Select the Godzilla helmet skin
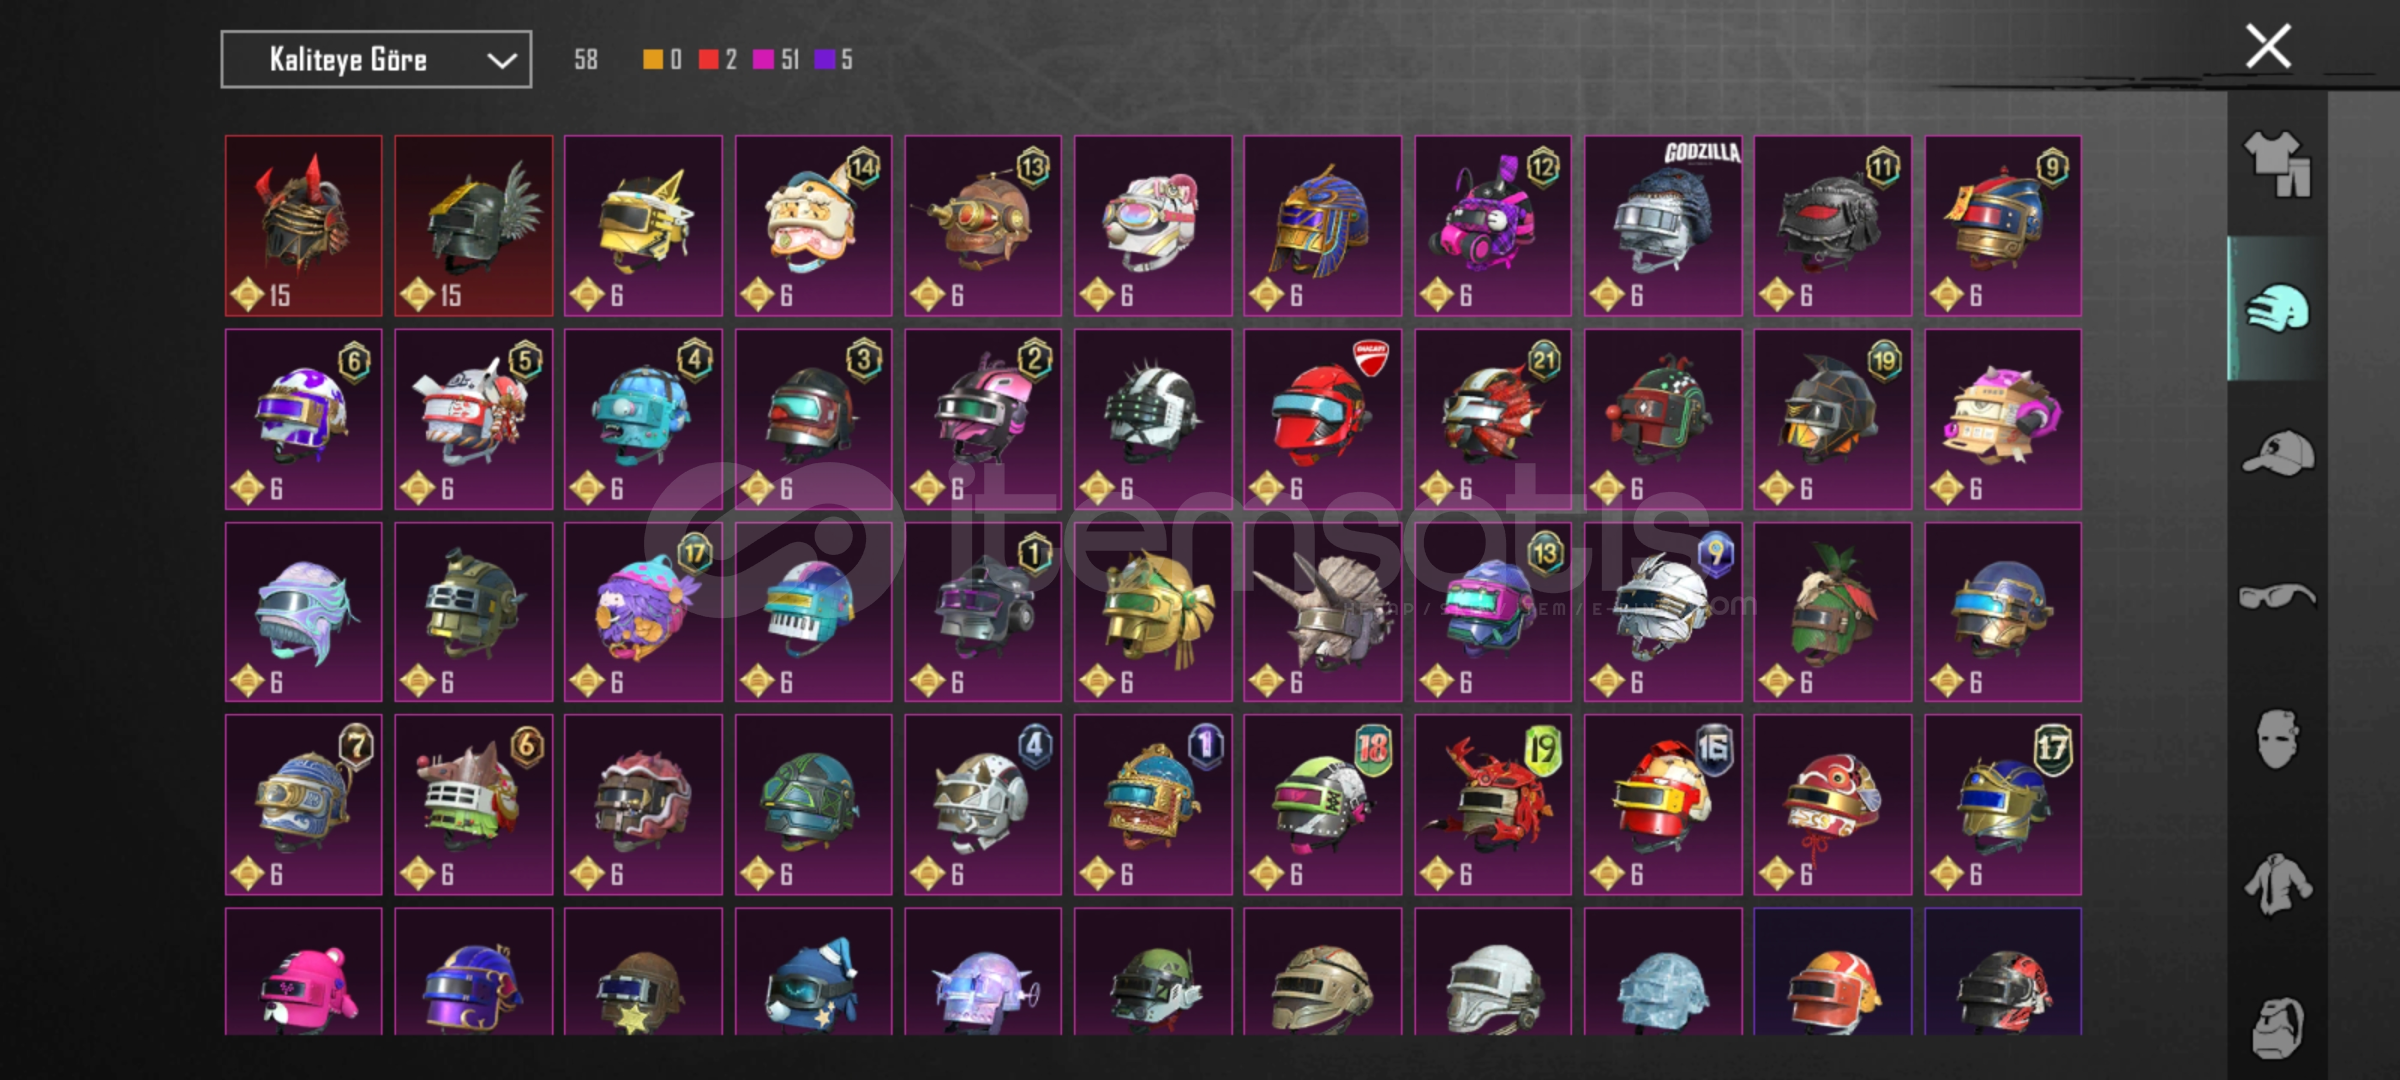This screenshot has width=2400, height=1080. pos(1663,226)
